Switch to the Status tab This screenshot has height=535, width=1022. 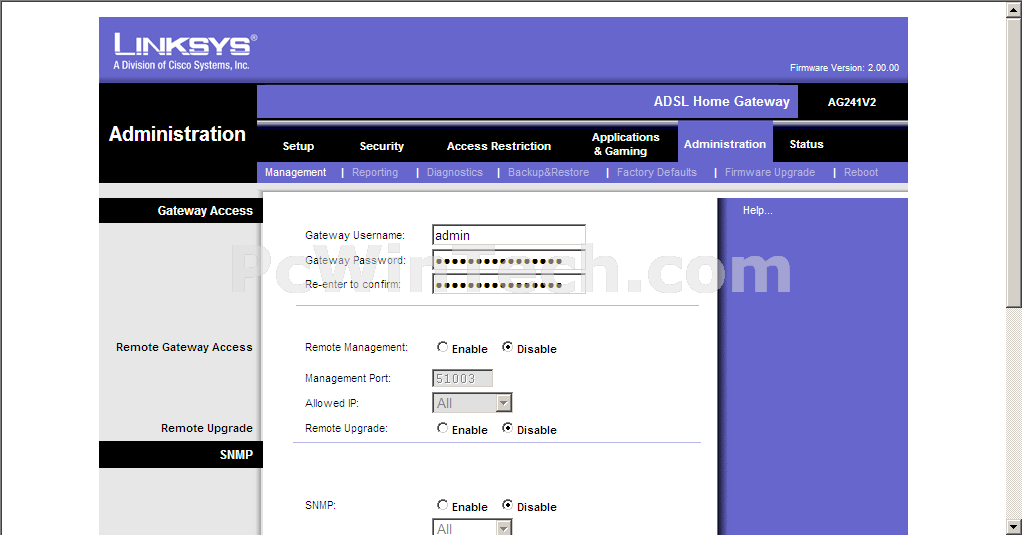pos(806,144)
